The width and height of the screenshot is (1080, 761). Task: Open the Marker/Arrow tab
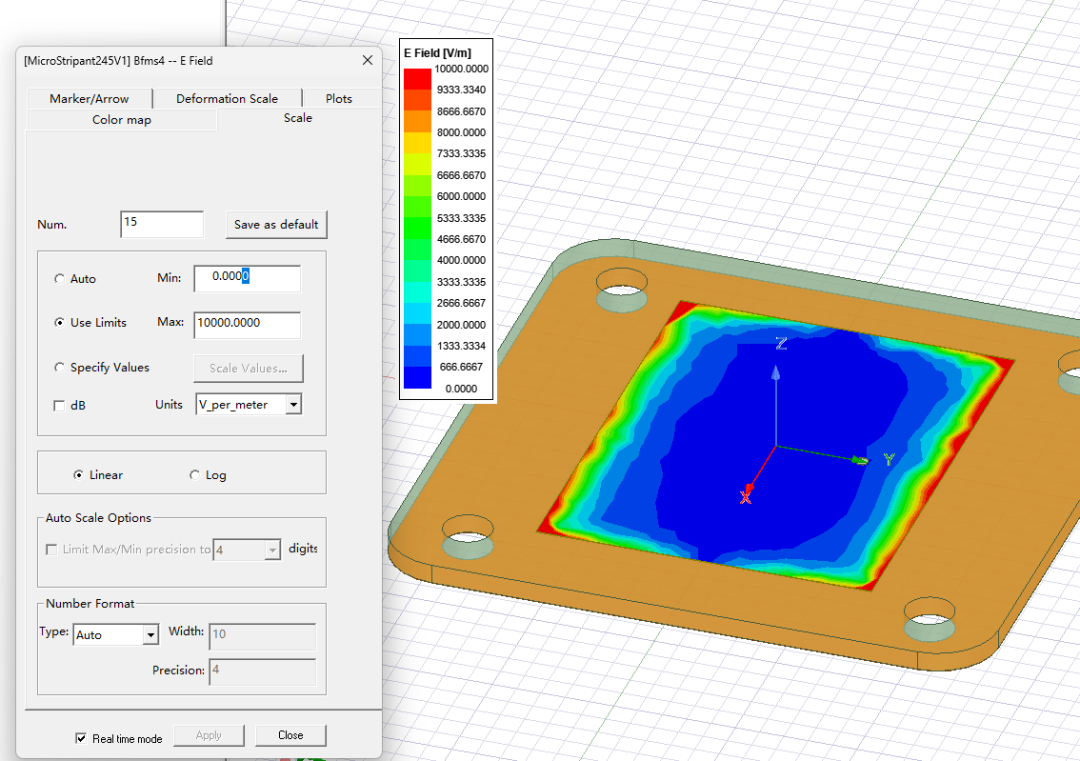[x=89, y=98]
